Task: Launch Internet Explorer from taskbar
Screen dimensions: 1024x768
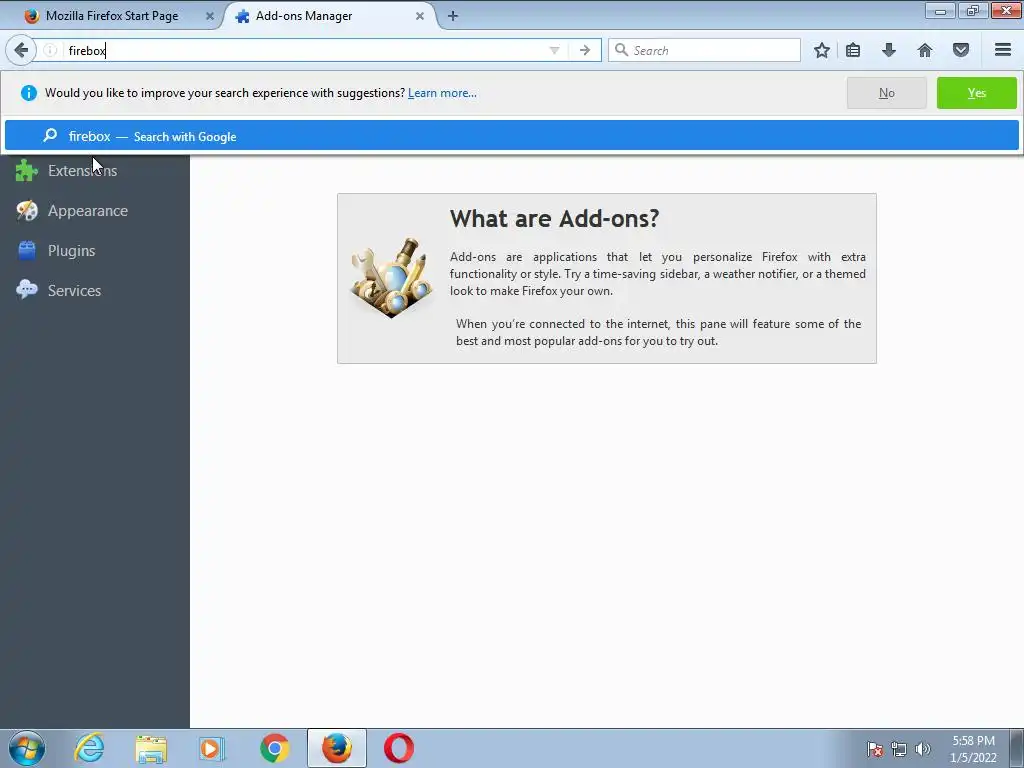Action: [89, 748]
